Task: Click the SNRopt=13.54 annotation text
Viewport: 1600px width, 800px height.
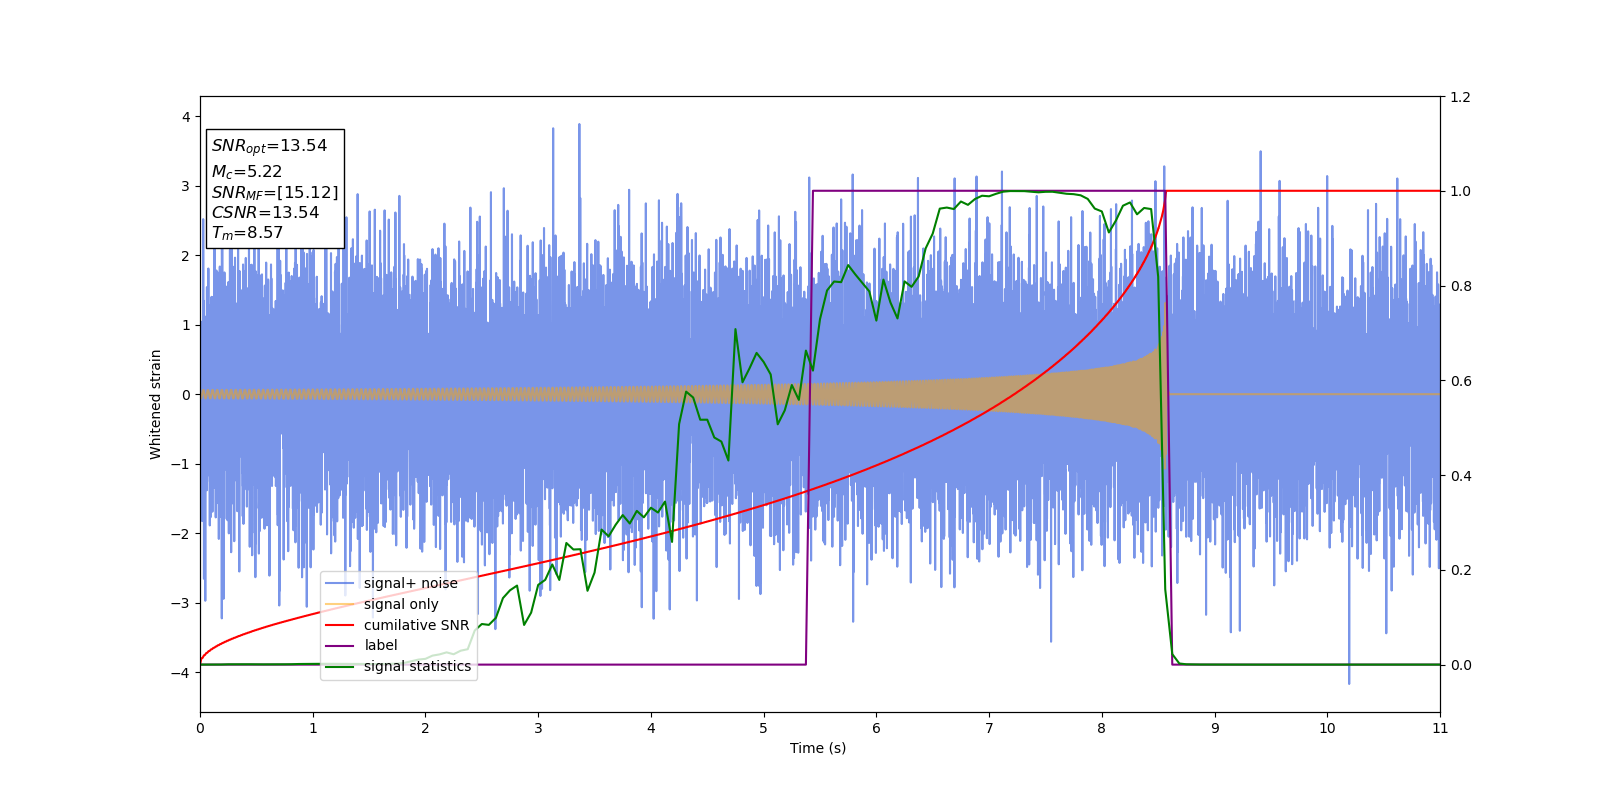Action: point(269,146)
